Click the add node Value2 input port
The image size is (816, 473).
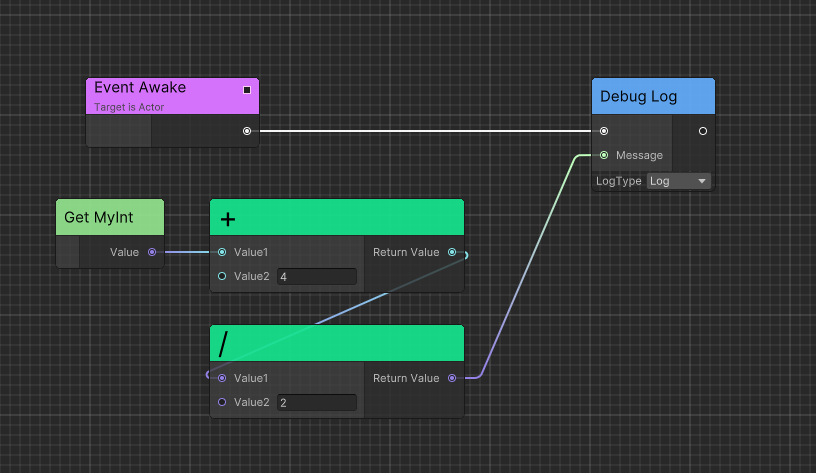pyautogui.click(x=221, y=276)
